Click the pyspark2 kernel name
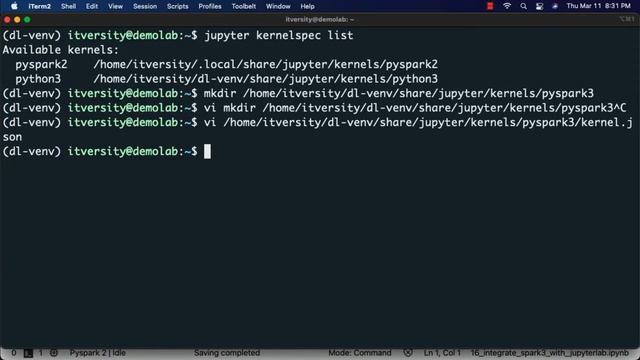Image resolution: width=640 pixels, height=360 pixels. [x=41, y=64]
